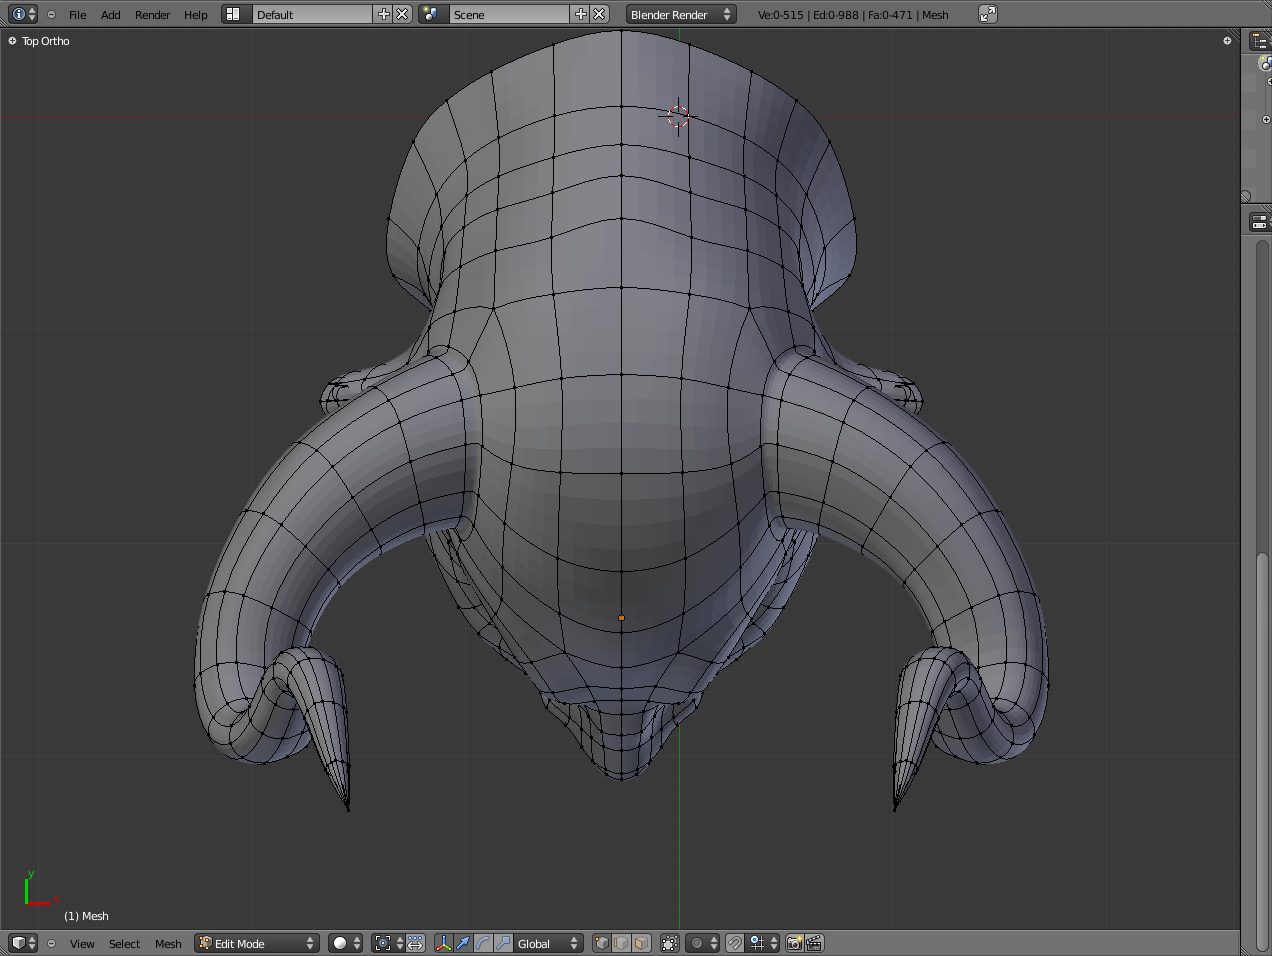Select vertex select mode icon
Image resolution: width=1272 pixels, height=956 pixels.
pyautogui.click(x=601, y=943)
